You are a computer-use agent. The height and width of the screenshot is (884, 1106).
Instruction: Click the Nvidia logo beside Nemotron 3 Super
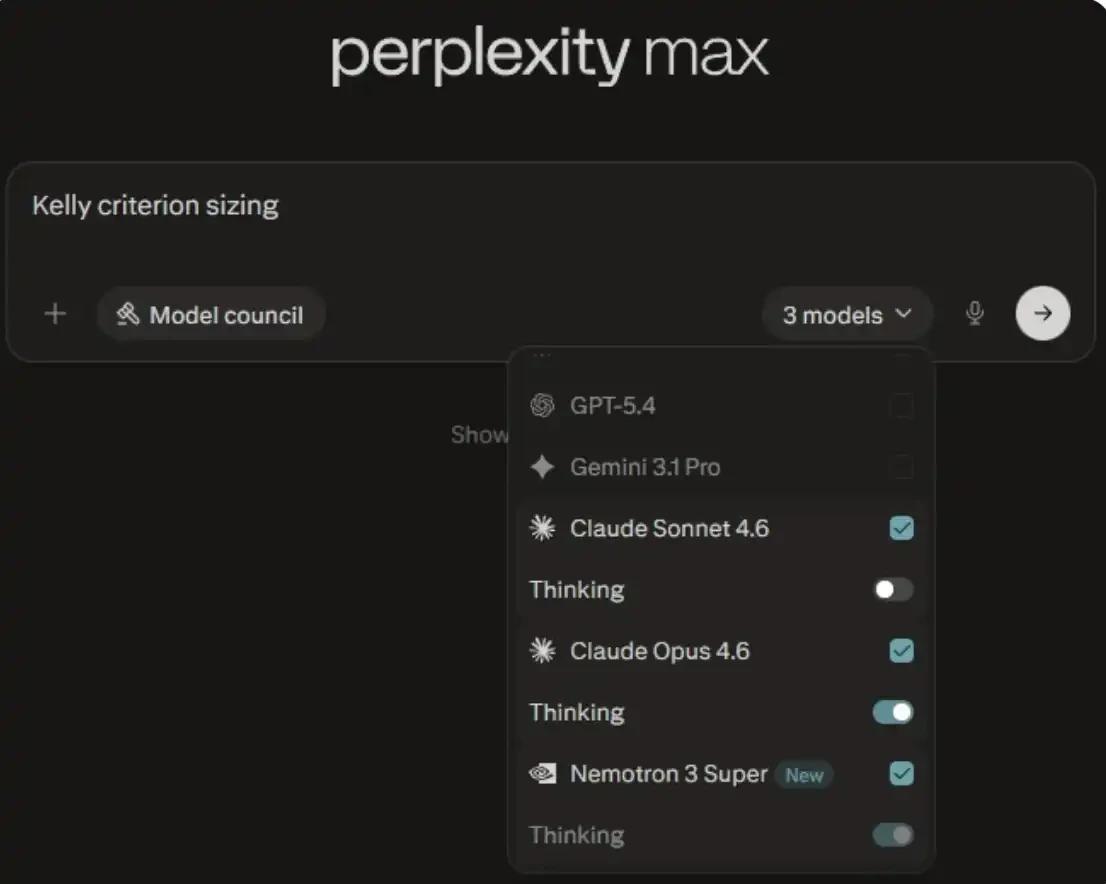542,773
